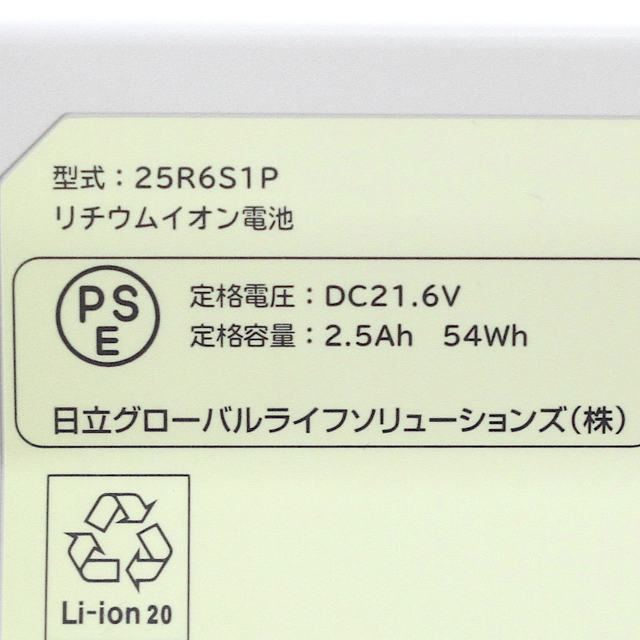
Task: Click the letter E in the PSE mark
Action: coord(108,340)
